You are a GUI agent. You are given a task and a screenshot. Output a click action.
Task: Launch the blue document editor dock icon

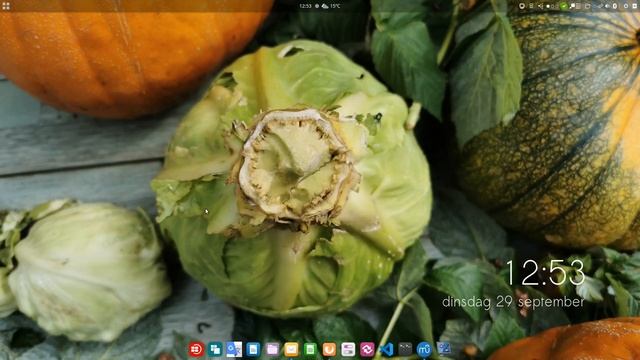[x=253, y=349]
